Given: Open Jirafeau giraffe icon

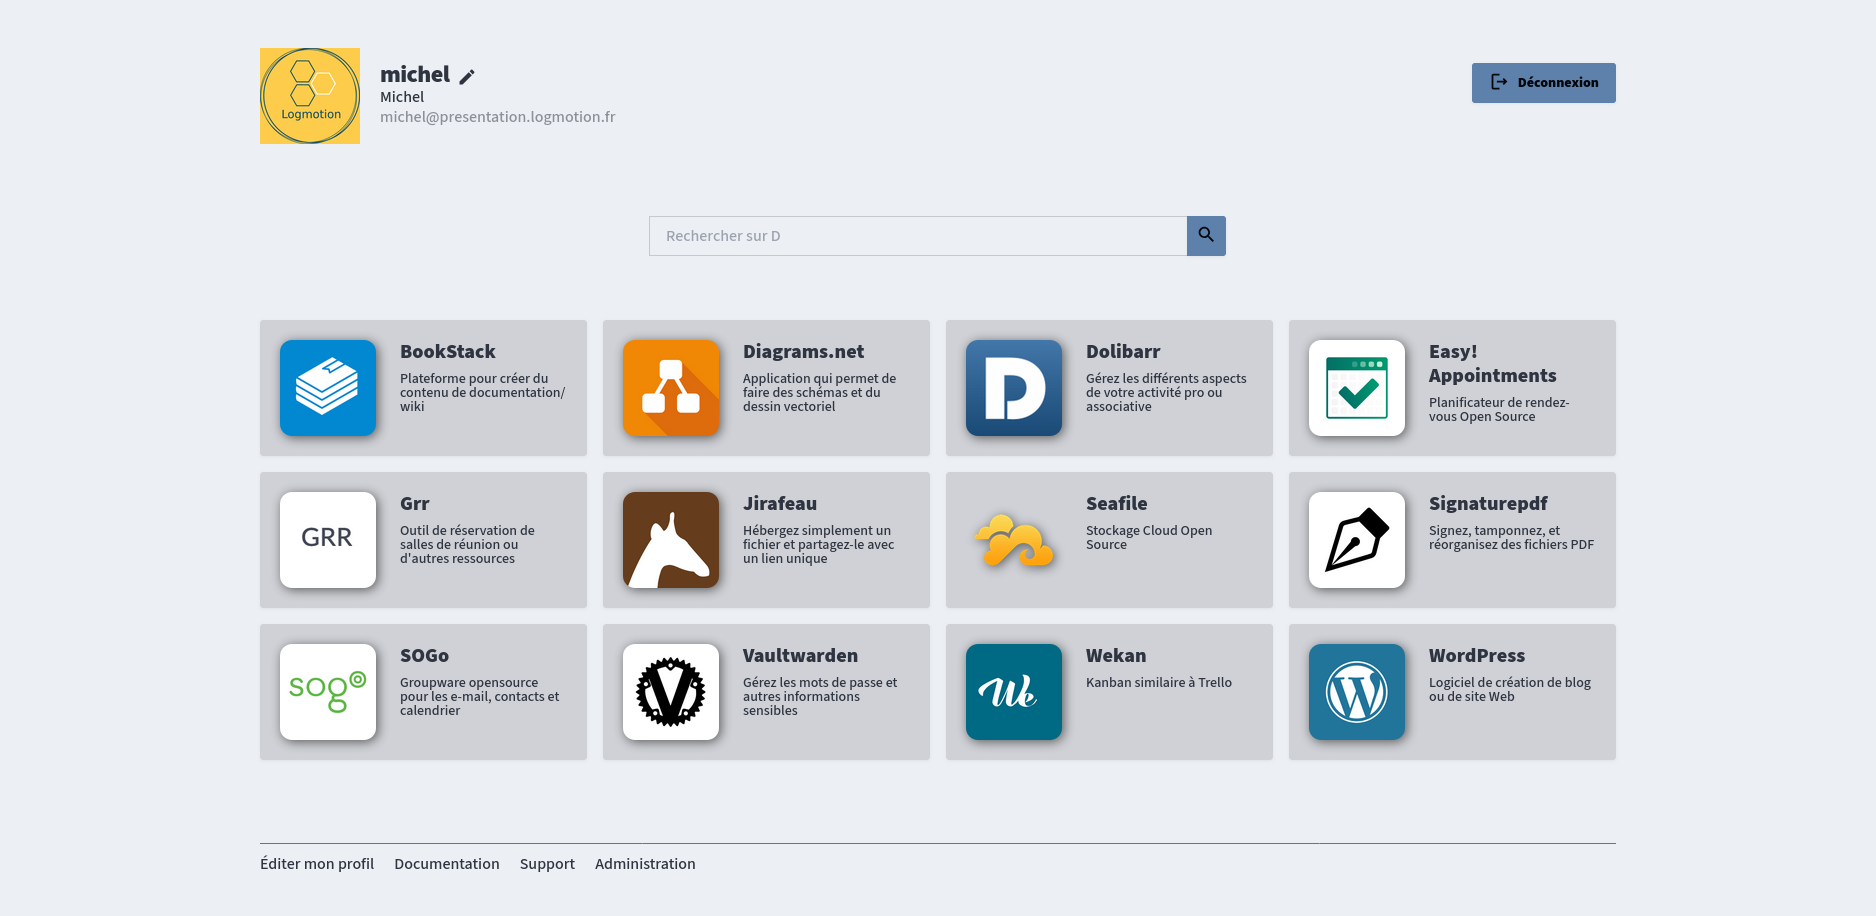Looking at the screenshot, I should [671, 540].
